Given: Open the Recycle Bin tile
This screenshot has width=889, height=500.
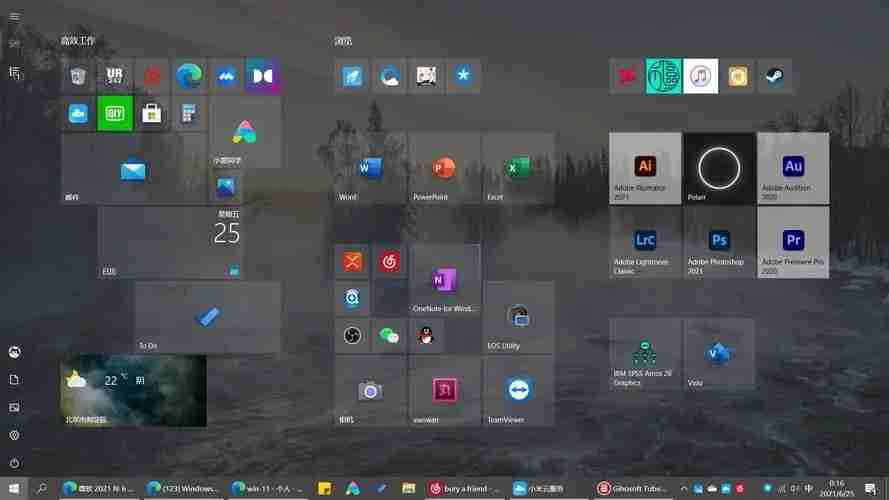Looking at the screenshot, I should click(78, 76).
